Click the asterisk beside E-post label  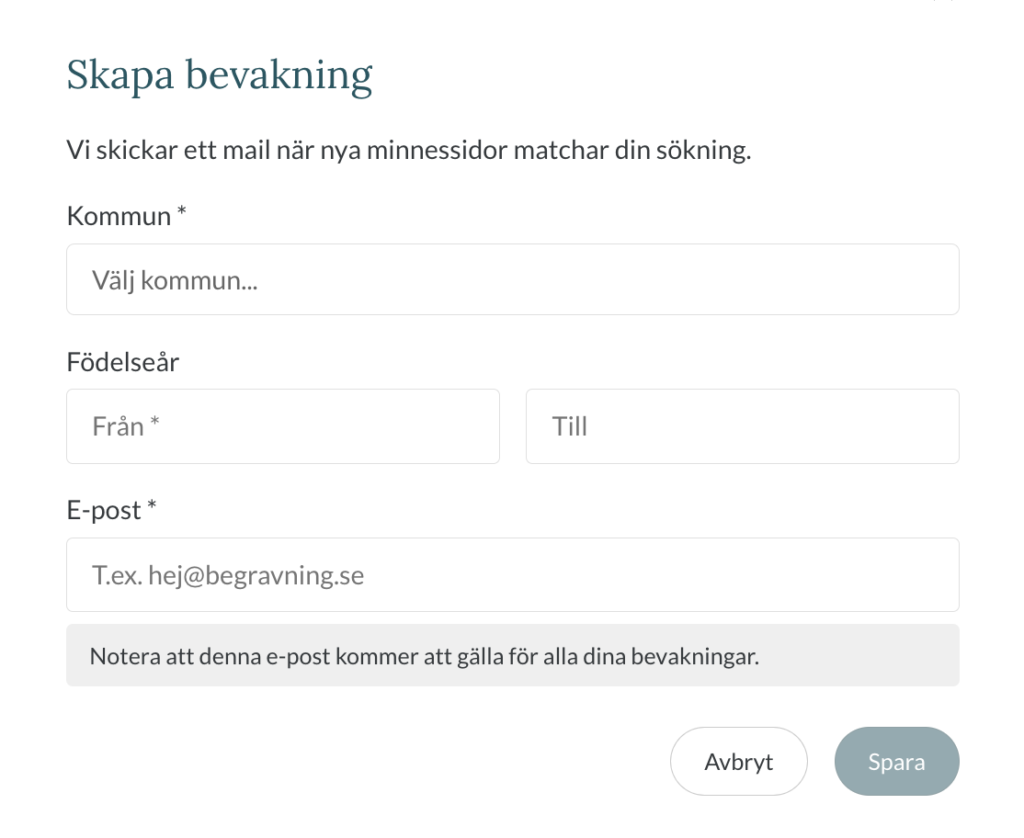(152, 509)
